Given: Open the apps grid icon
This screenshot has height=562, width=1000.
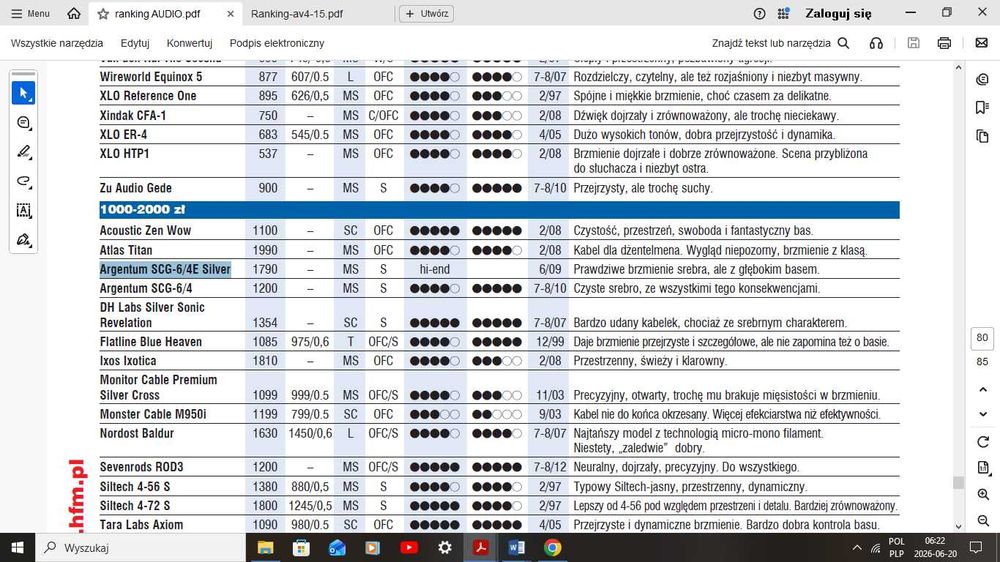Looking at the screenshot, I should pyautogui.click(x=783, y=13).
